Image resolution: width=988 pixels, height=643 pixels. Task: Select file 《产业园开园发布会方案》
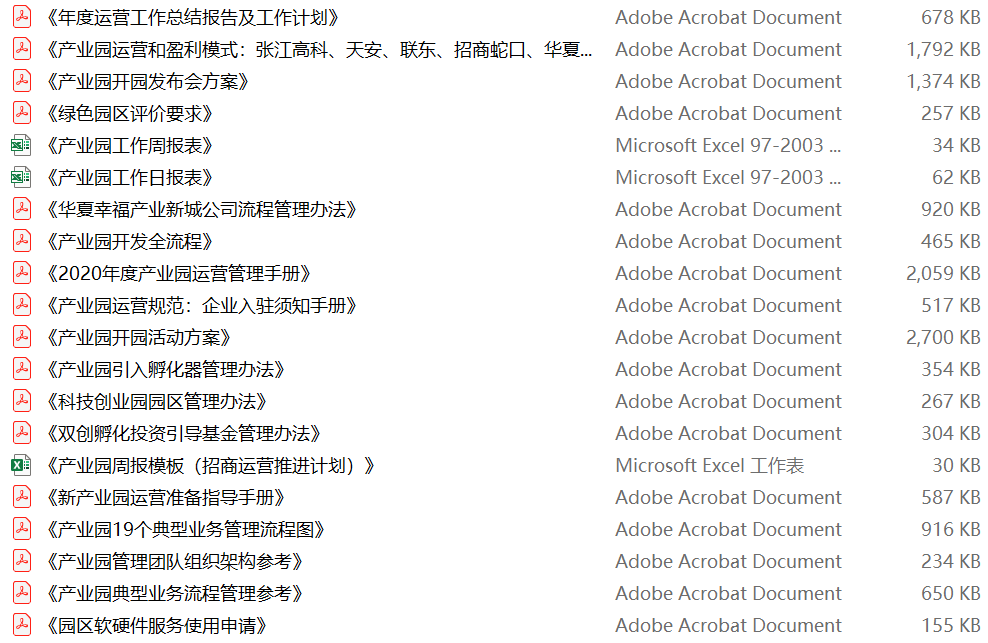pos(147,82)
